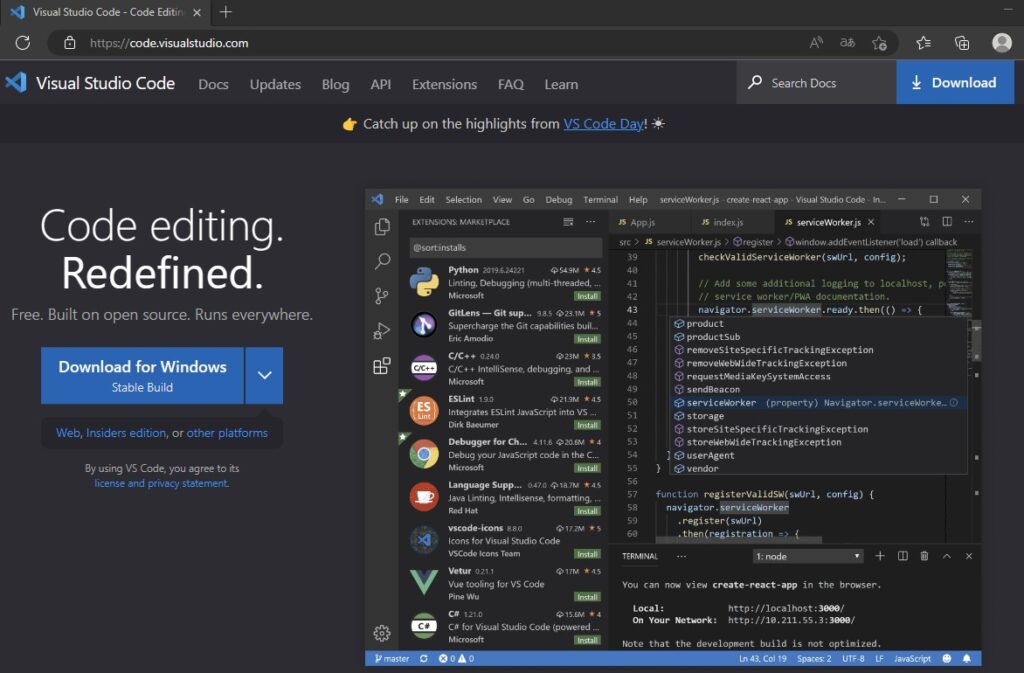Click the notifications bell in status bar
Image resolution: width=1024 pixels, height=673 pixels.
coord(967,658)
